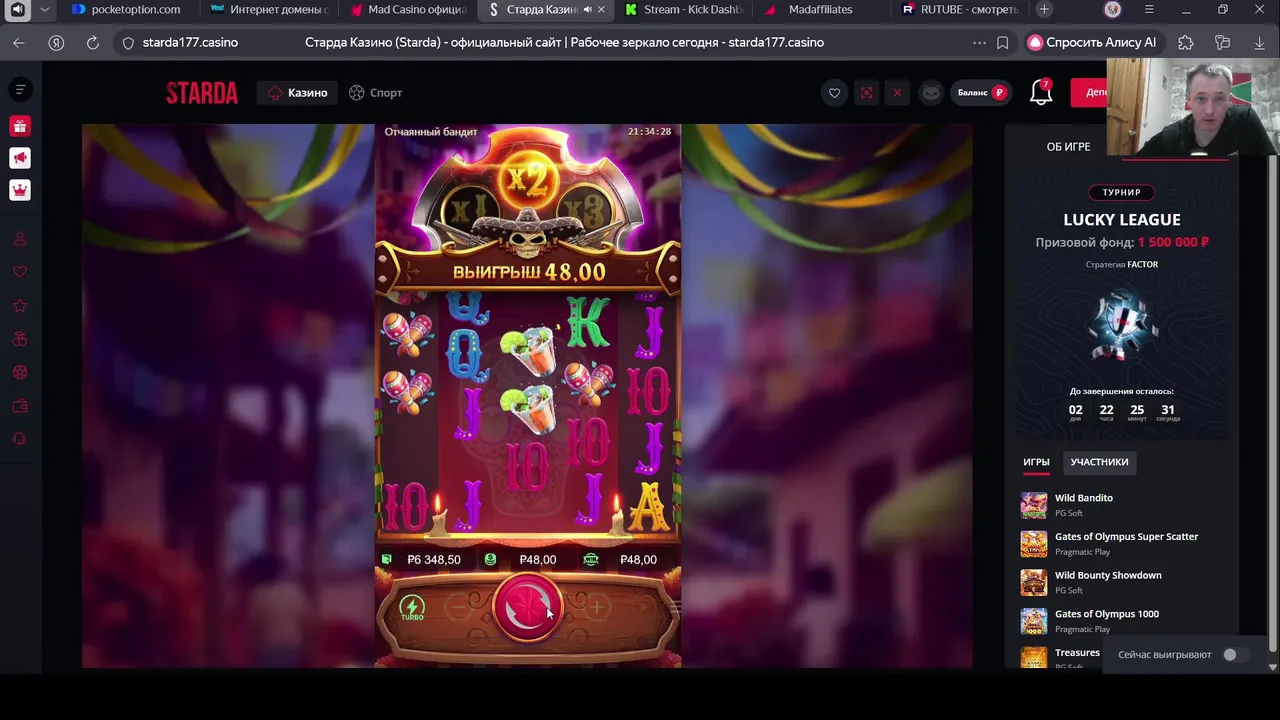
Task: Click the green wallet balance icon
Action: pyautogui.click(x=387, y=560)
